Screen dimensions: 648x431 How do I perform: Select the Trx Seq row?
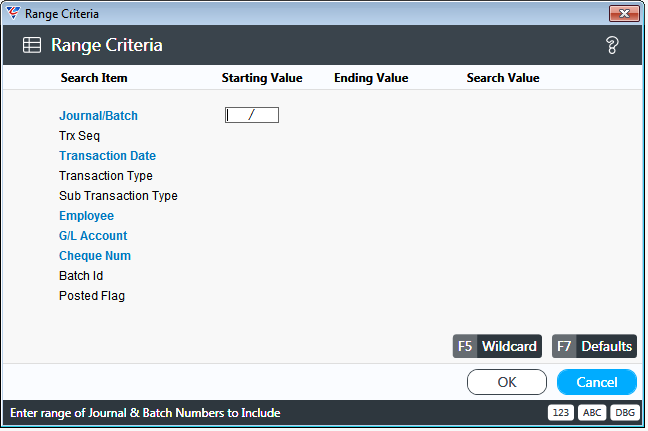tap(79, 136)
